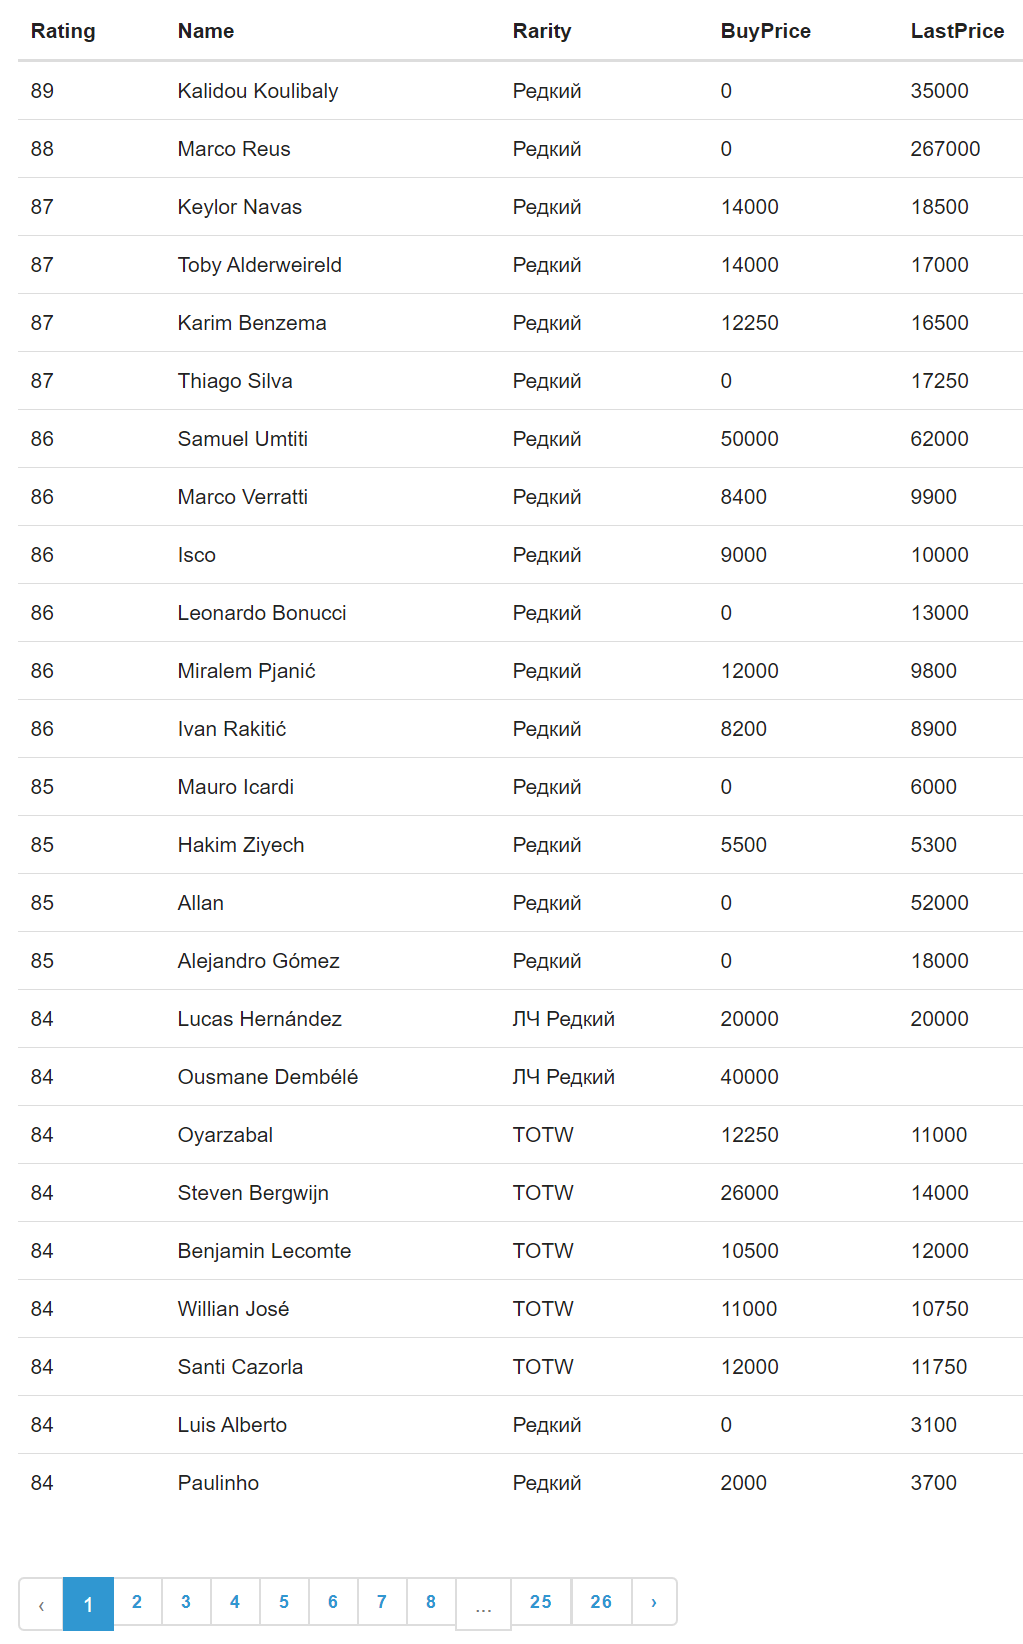Sort by Rating column header

(x=63, y=31)
